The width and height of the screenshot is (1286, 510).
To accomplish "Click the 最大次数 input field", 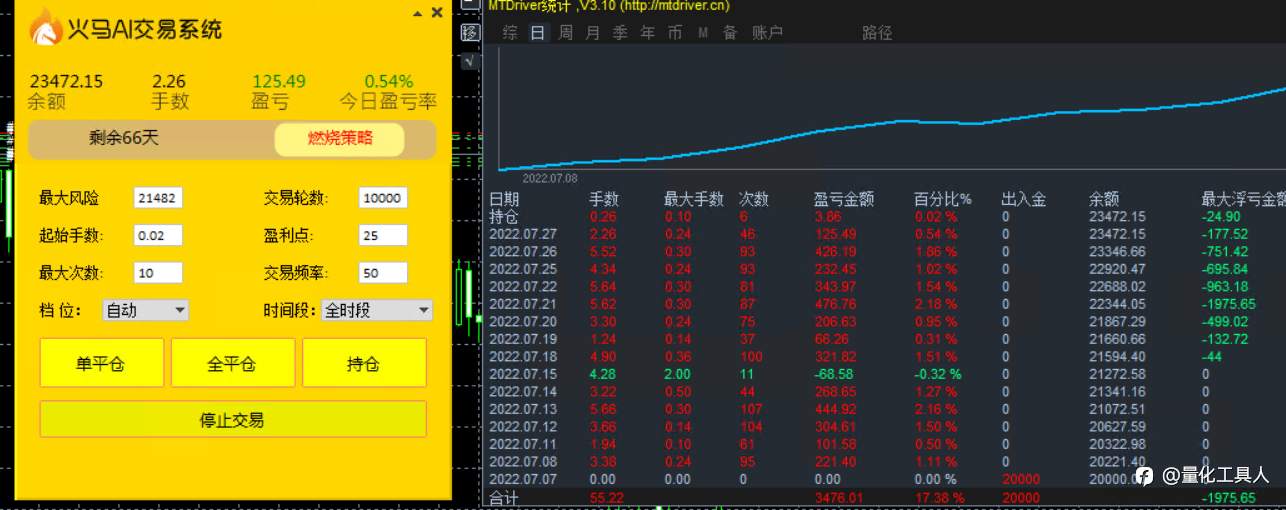I will pyautogui.click(x=158, y=272).
